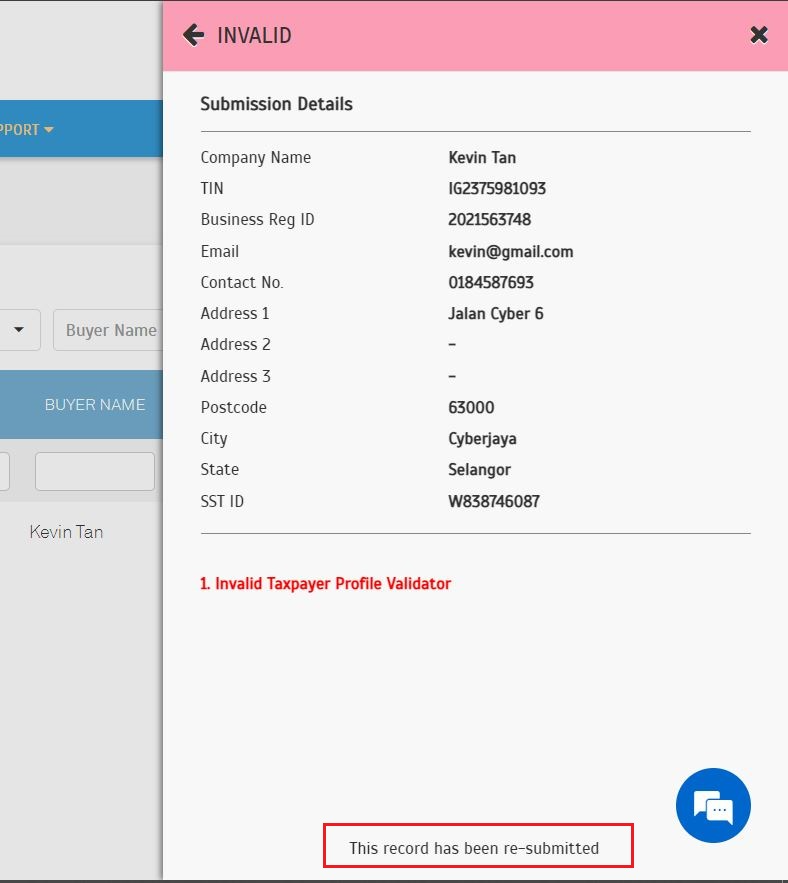
Task: Open the live chat bubble
Action: [x=713, y=806]
